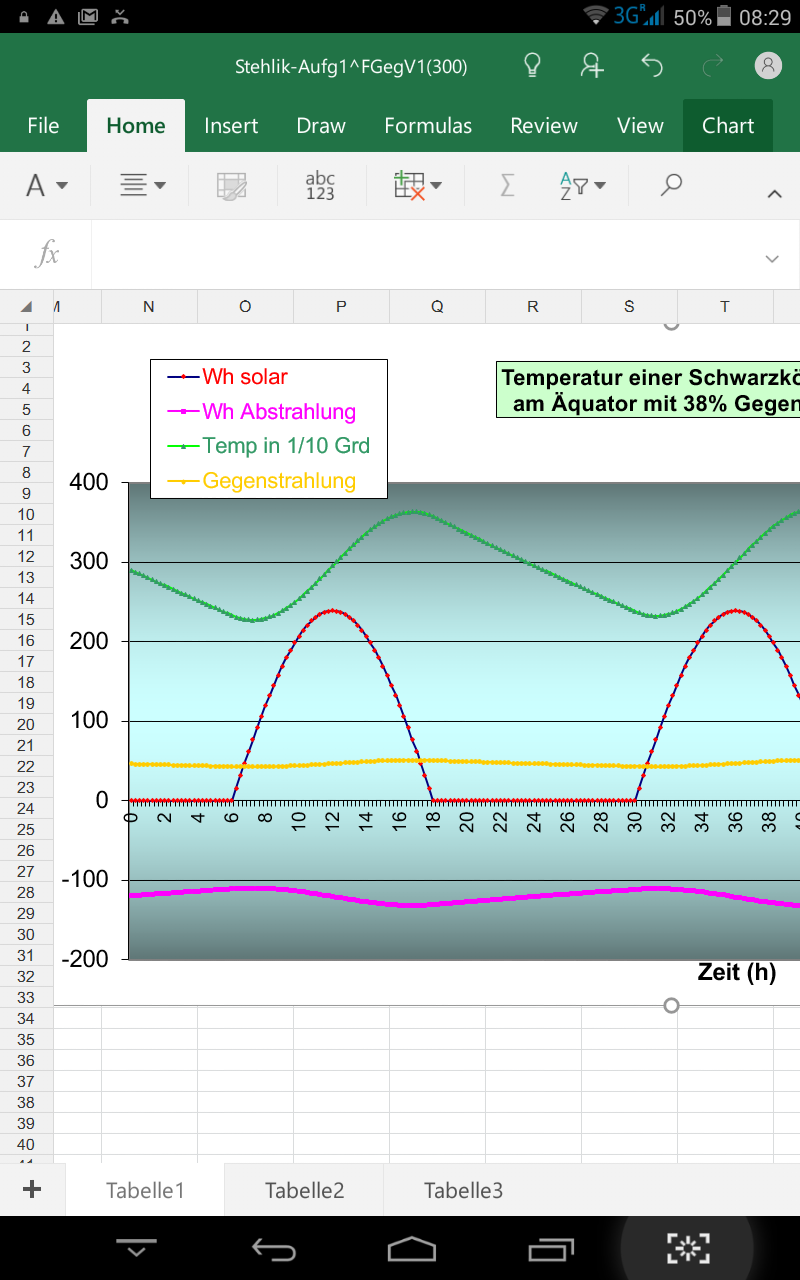Tap the AutoSum sigma icon
This screenshot has height=1280, width=800.
point(507,186)
